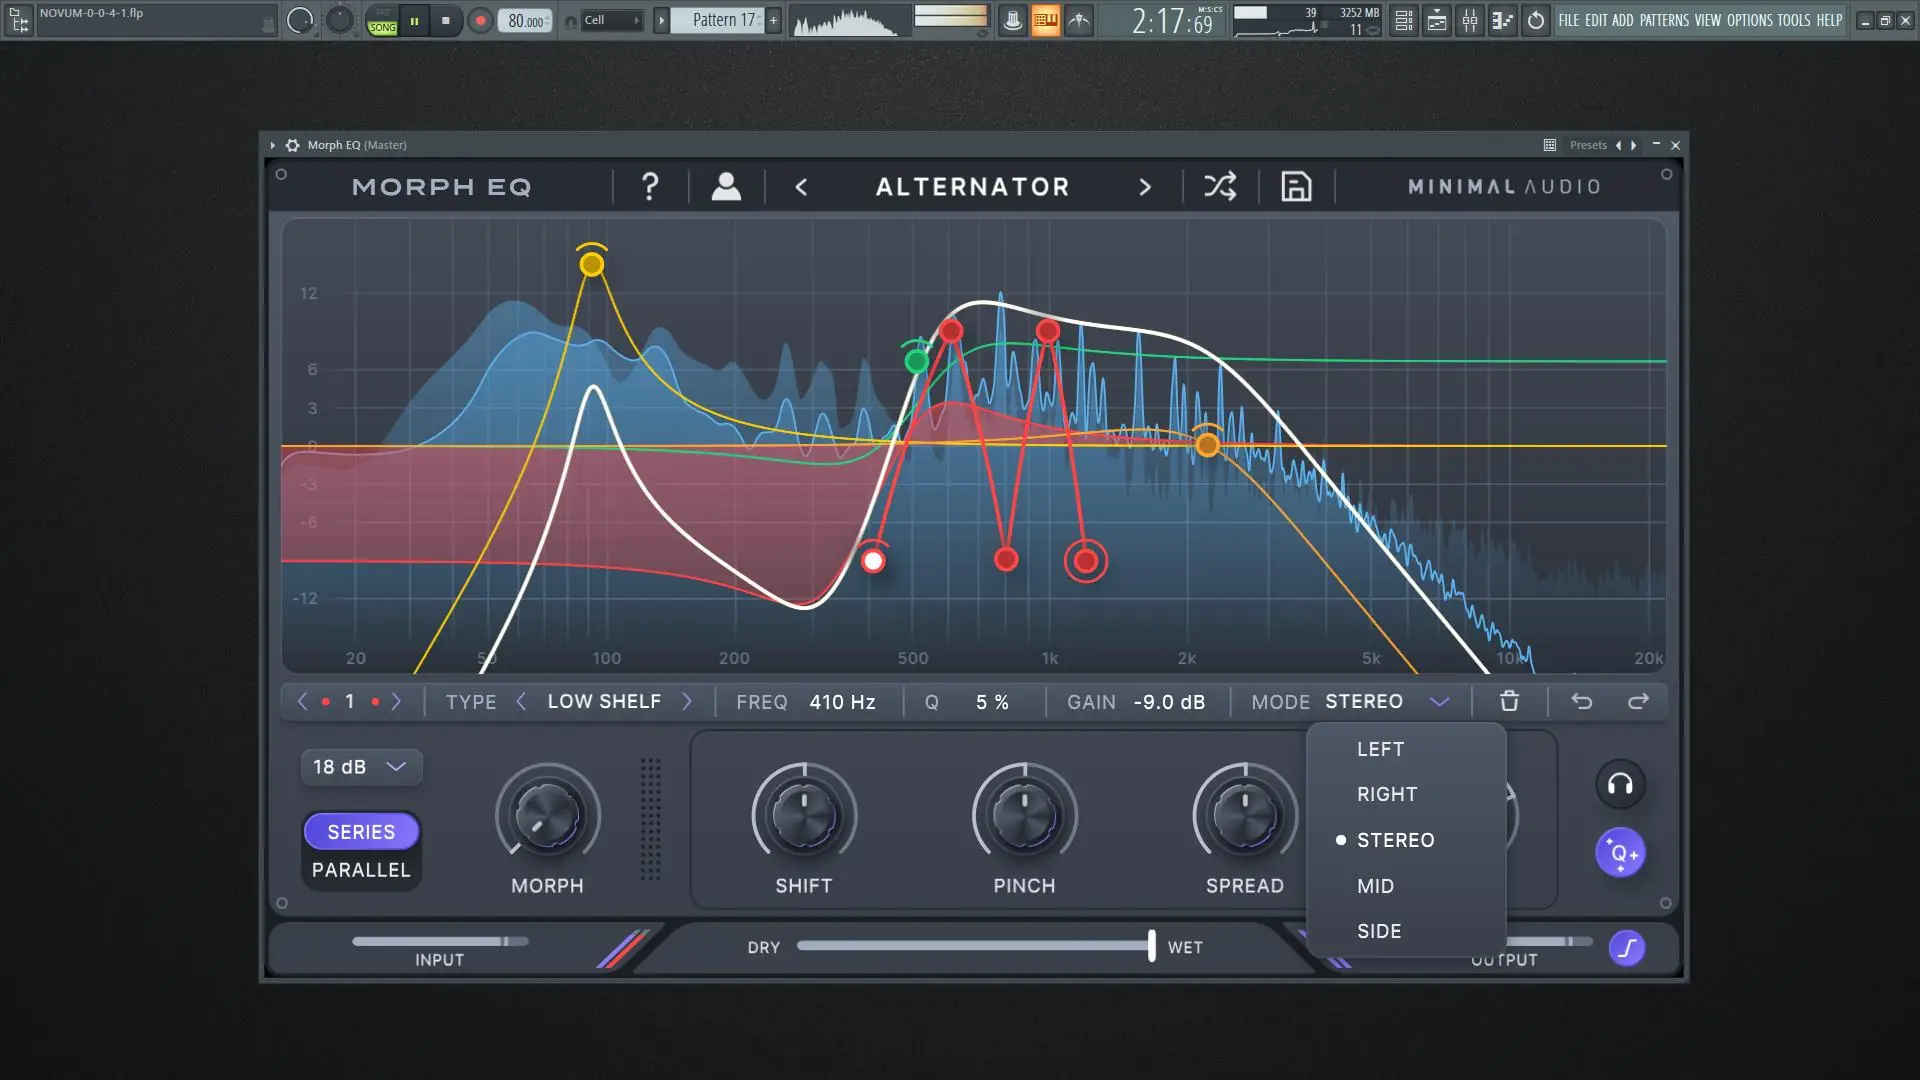The width and height of the screenshot is (1920, 1080).
Task: Choose SIDE in the mode menu
Action: pyautogui.click(x=1379, y=931)
